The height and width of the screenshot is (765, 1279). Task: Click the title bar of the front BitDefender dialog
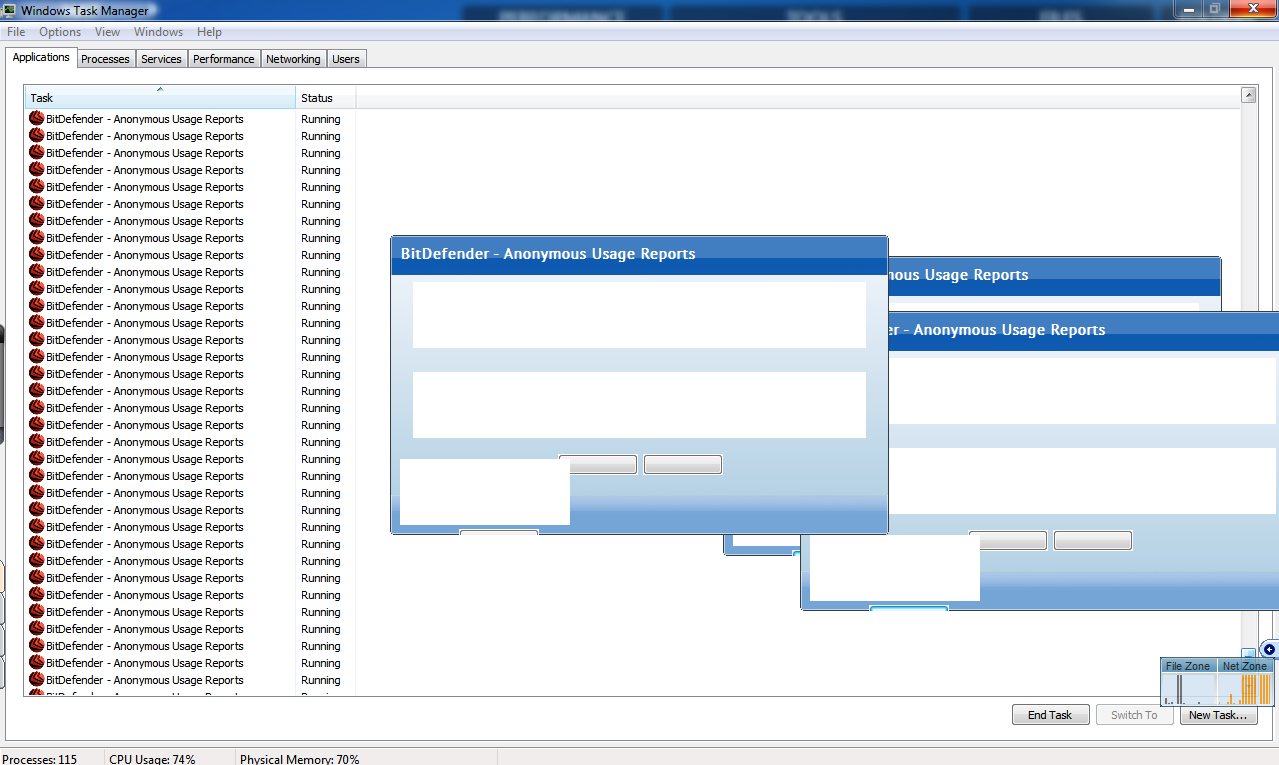[x=639, y=254]
